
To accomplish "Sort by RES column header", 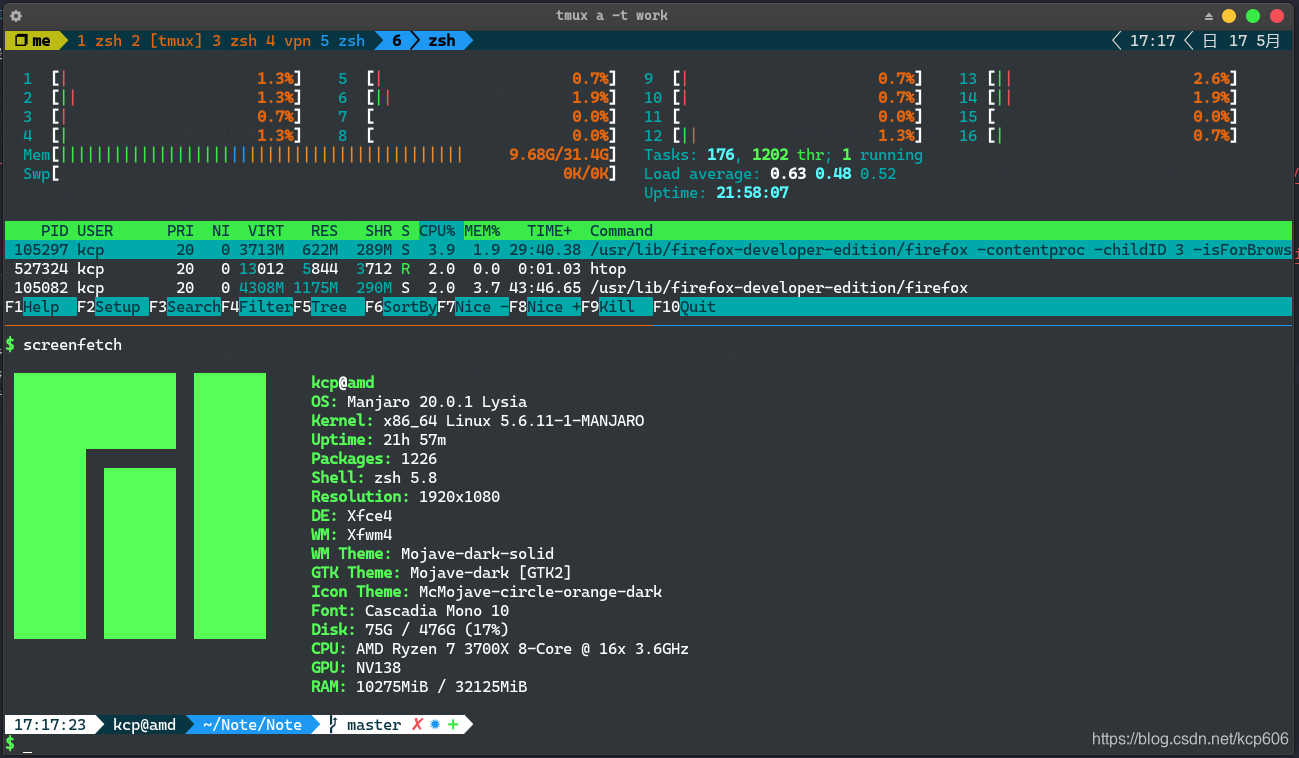I will tap(324, 231).
